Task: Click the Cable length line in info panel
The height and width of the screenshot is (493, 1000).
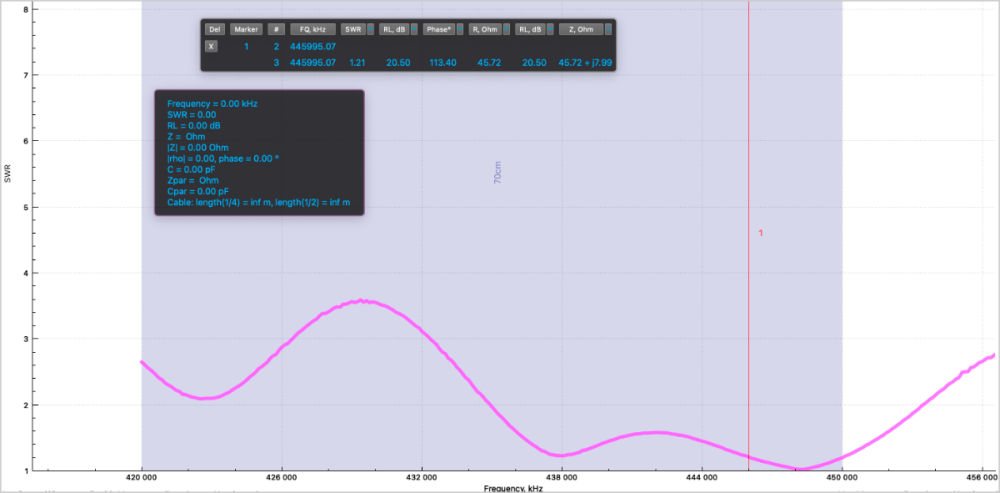Action: click(x=258, y=202)
